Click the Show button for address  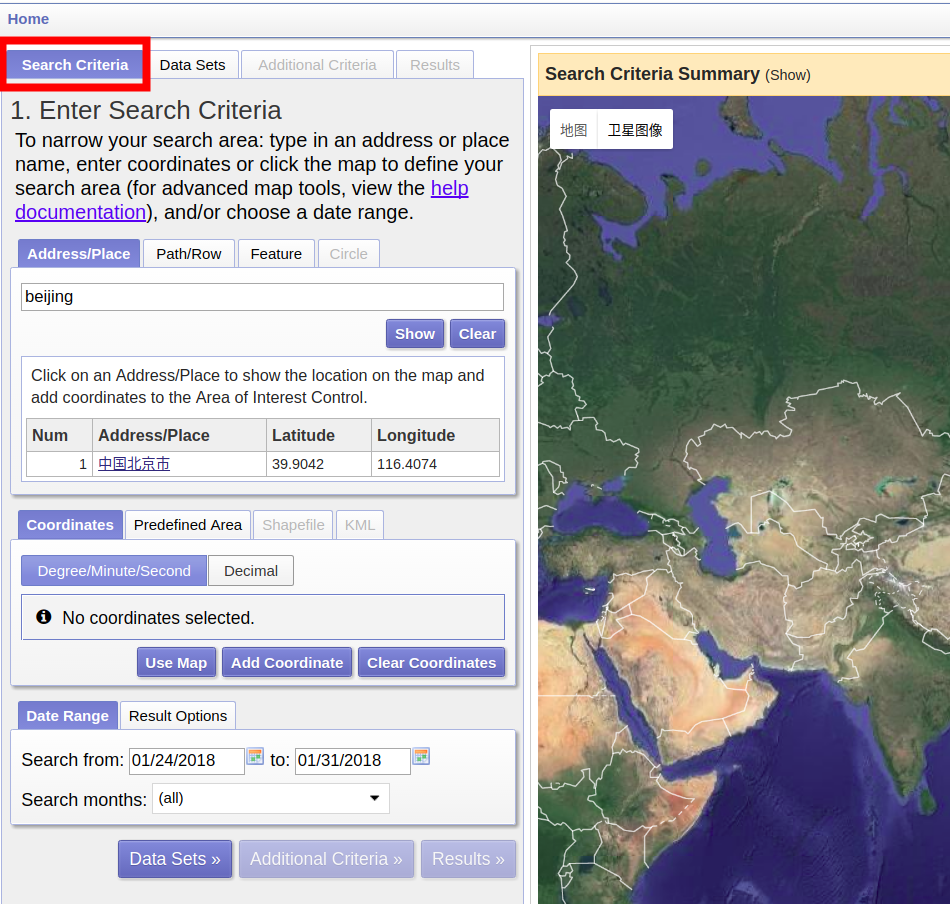(415, 334)
